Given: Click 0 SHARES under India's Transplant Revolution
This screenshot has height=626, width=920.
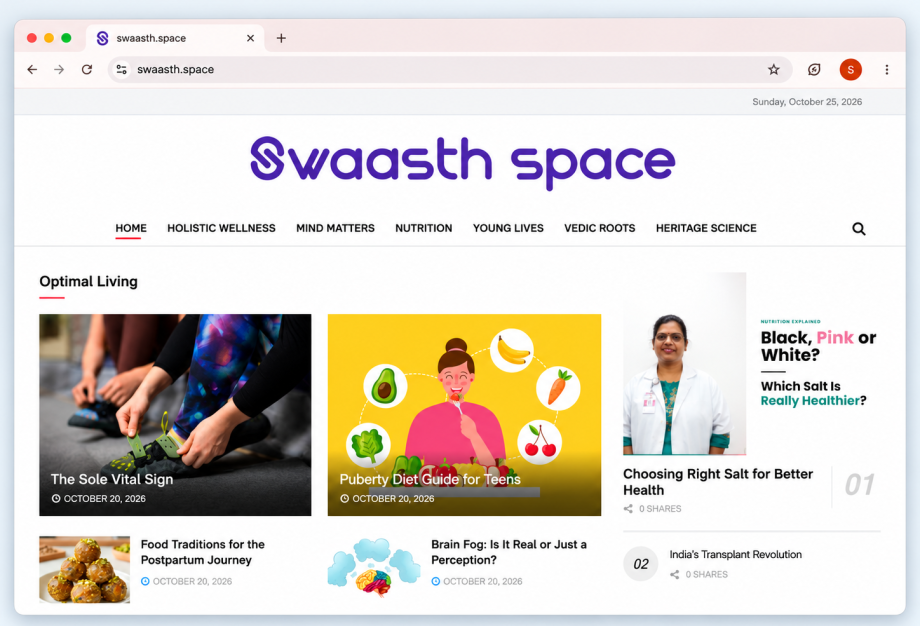Looking at the screenshot, I should coord(707,574).
